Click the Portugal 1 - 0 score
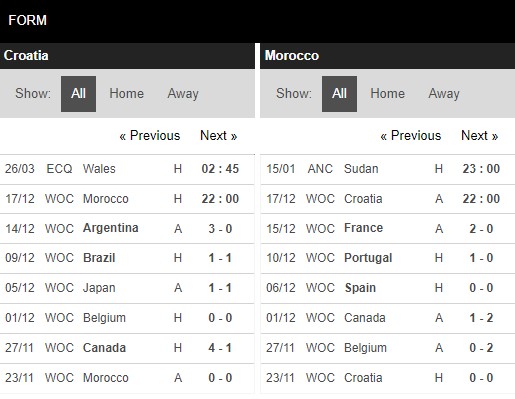Viewport: 515px width, 399px height. pyautogui.click(x=481, y=258)
